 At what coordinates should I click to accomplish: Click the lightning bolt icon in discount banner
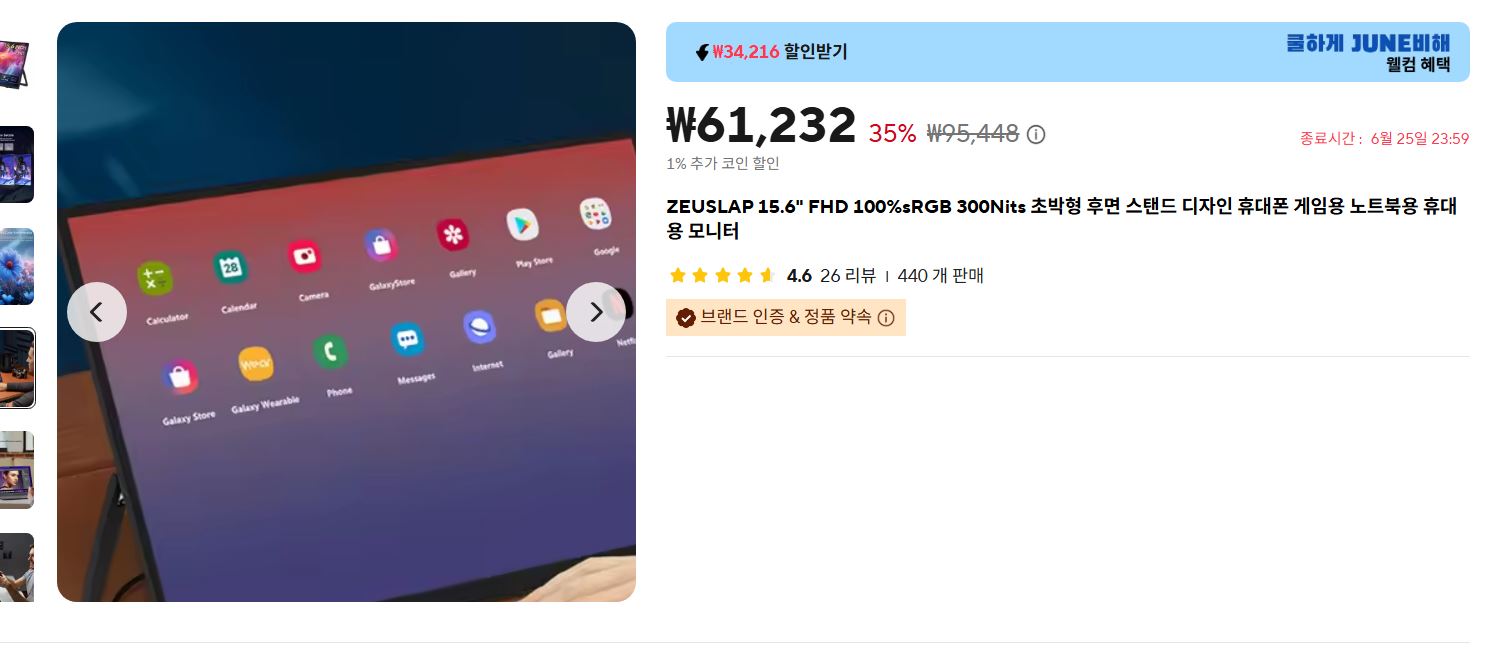(x=702, y=52)
